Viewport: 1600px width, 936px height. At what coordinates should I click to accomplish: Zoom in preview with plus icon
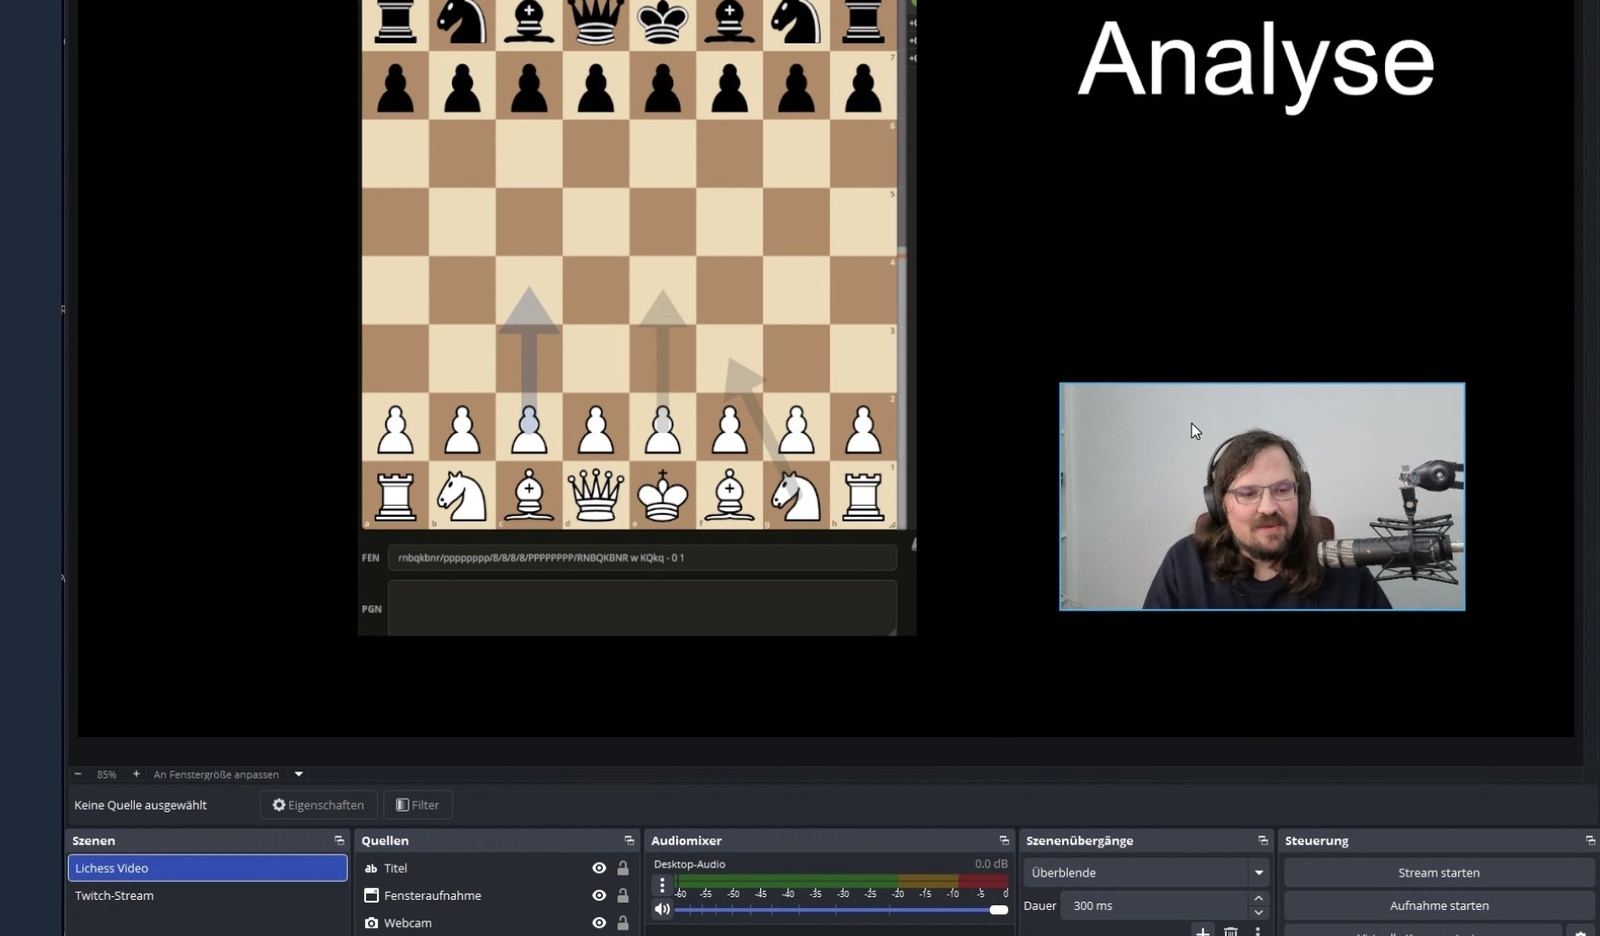[136, 774]
